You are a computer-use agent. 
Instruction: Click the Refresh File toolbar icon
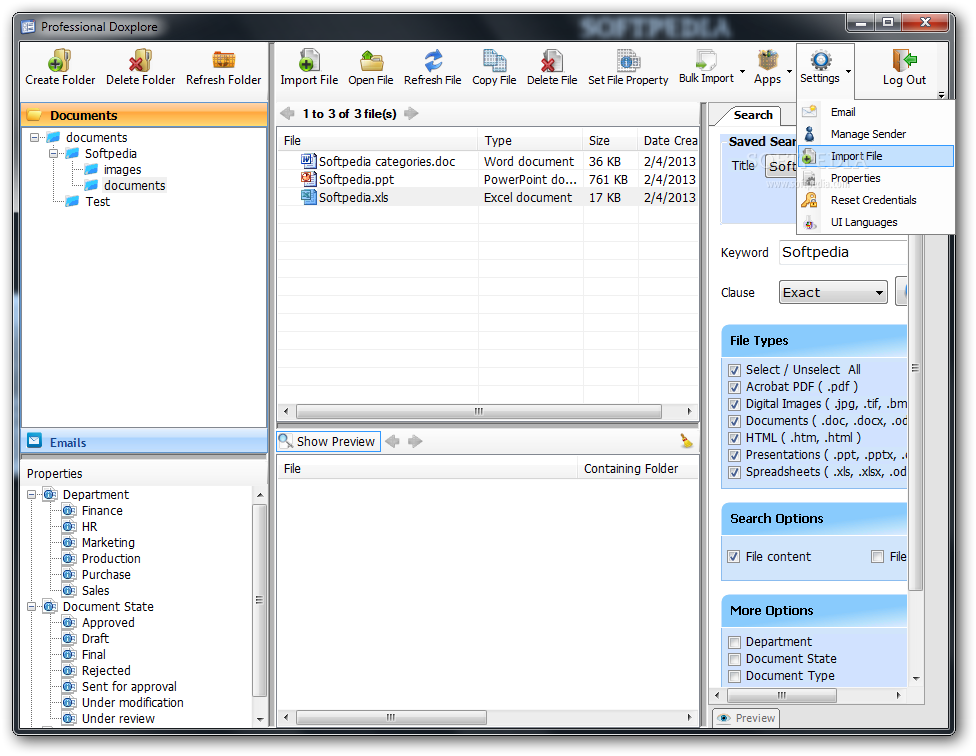[433, 61]
